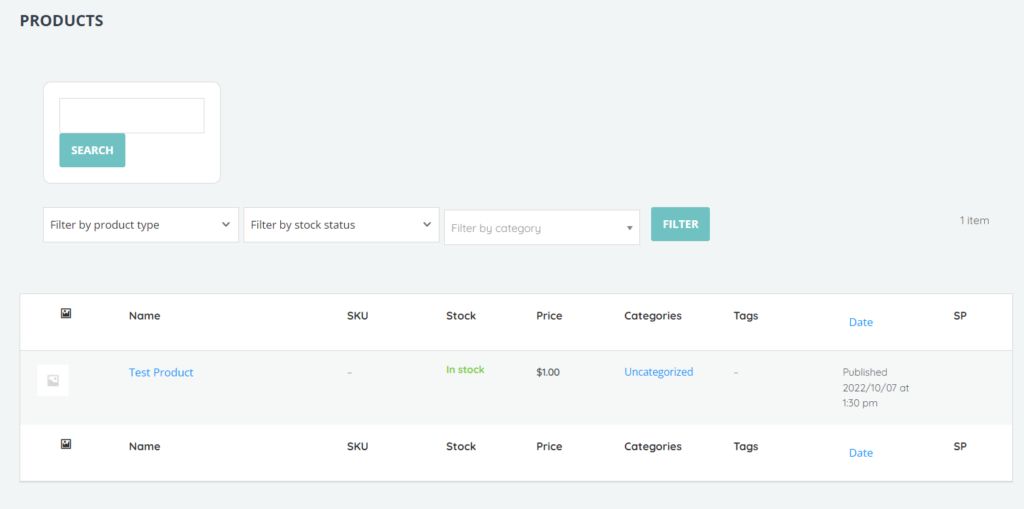Click the Categories column header
The height and width of the screenshot is (509, 1024).
pyautogui.click(x=652, y=316)
